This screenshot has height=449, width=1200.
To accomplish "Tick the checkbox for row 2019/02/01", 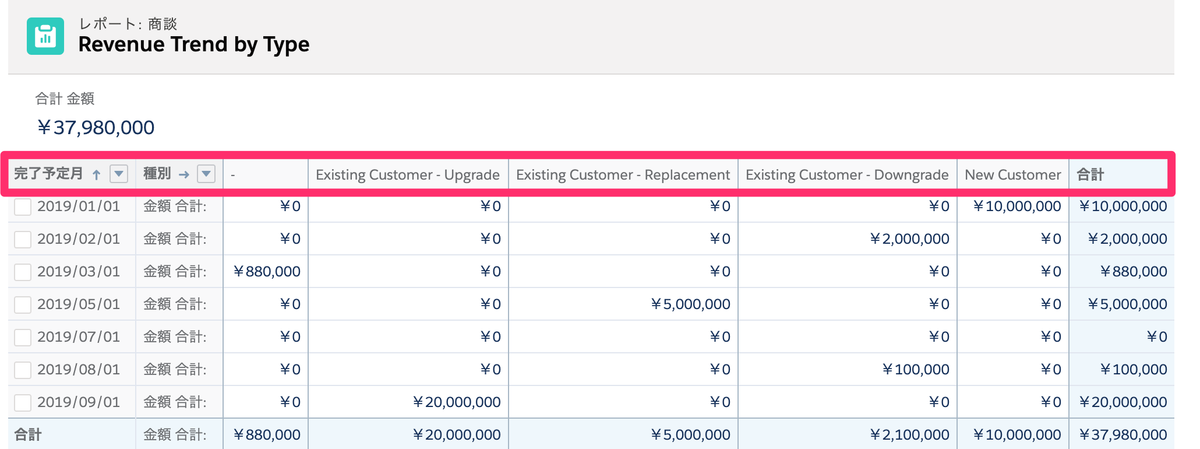I will click(x=23, y=239).
